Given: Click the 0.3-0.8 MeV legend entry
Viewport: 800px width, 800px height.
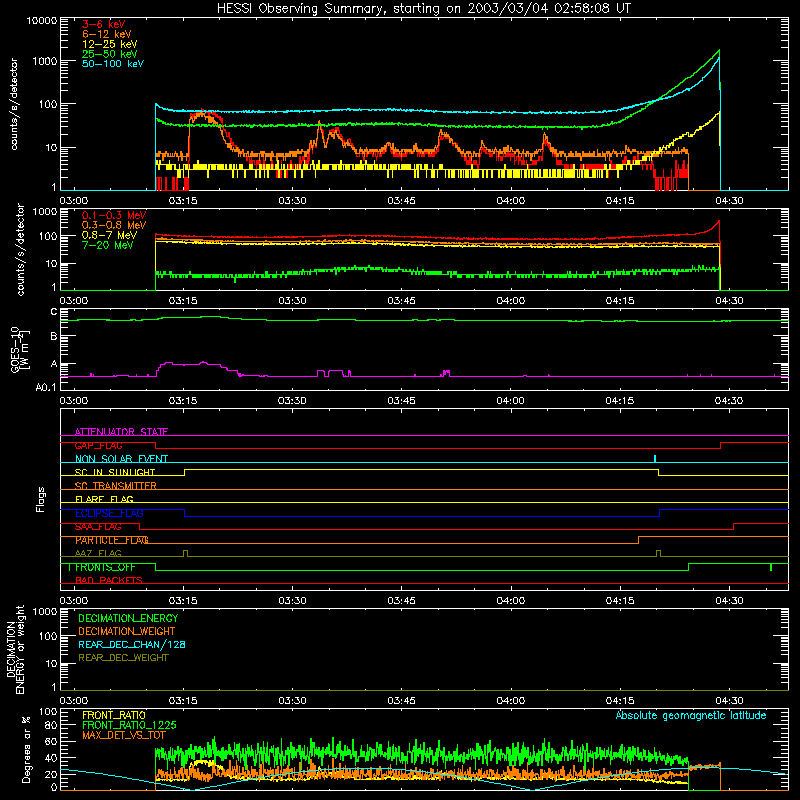Looking at the screenshot, I should point(114,225).
